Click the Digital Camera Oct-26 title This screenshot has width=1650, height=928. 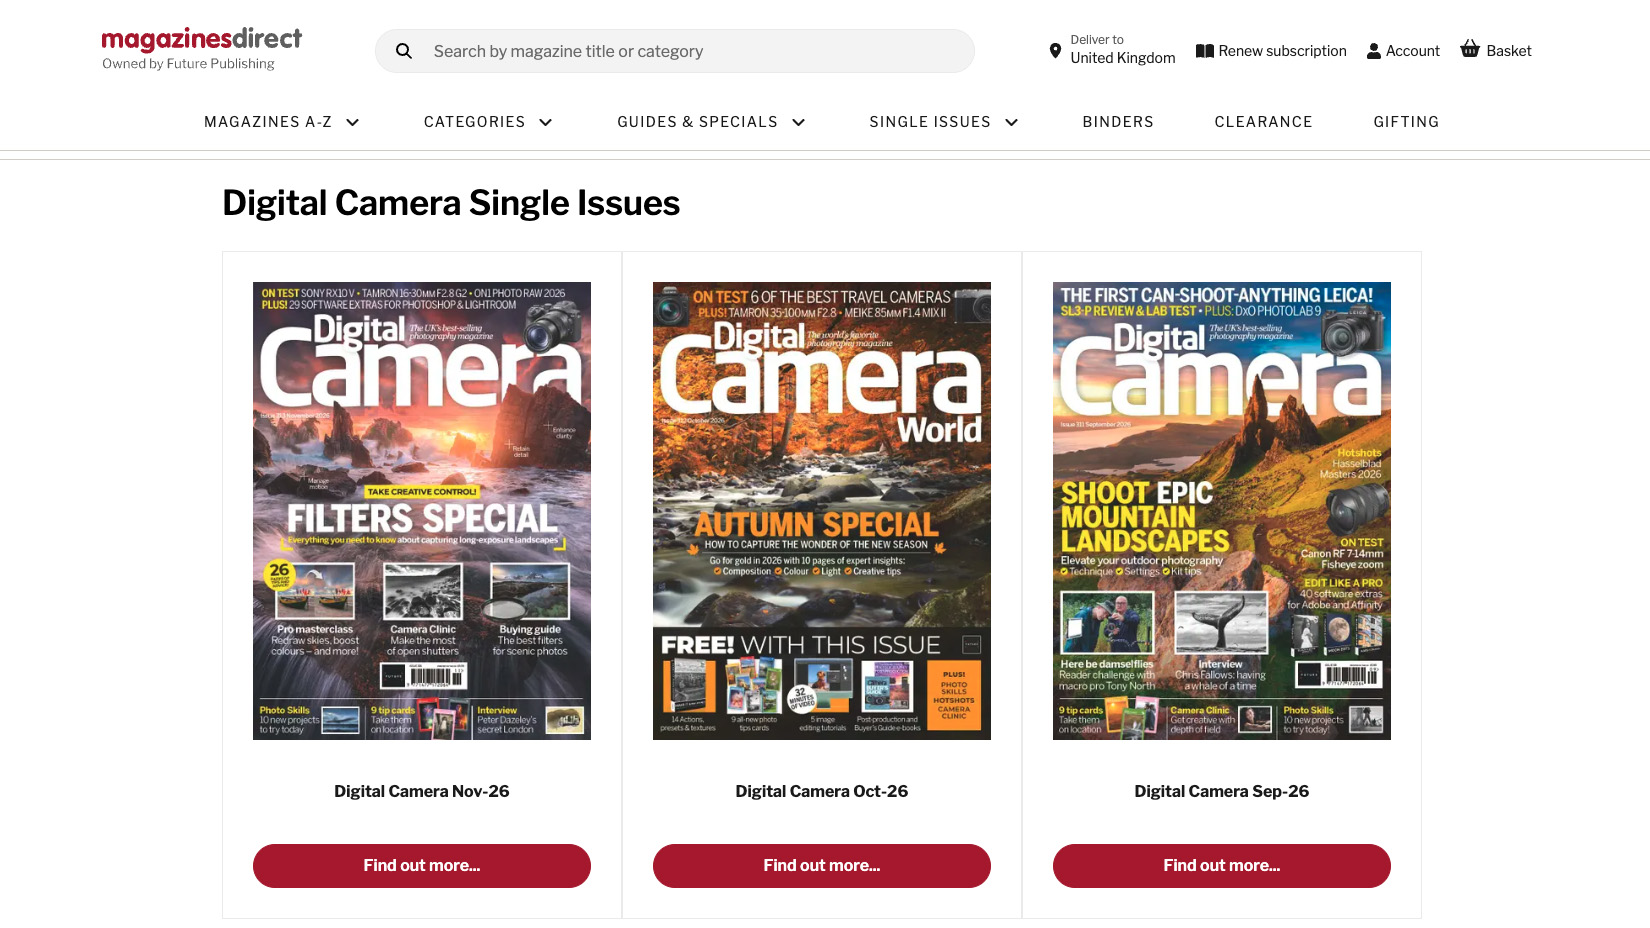point(822,791)
